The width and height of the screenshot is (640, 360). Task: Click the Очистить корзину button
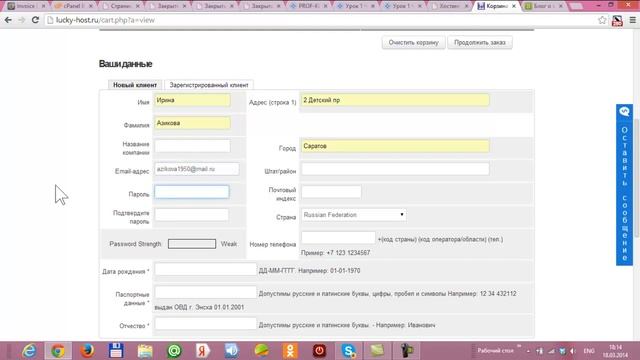coord(413,42)
